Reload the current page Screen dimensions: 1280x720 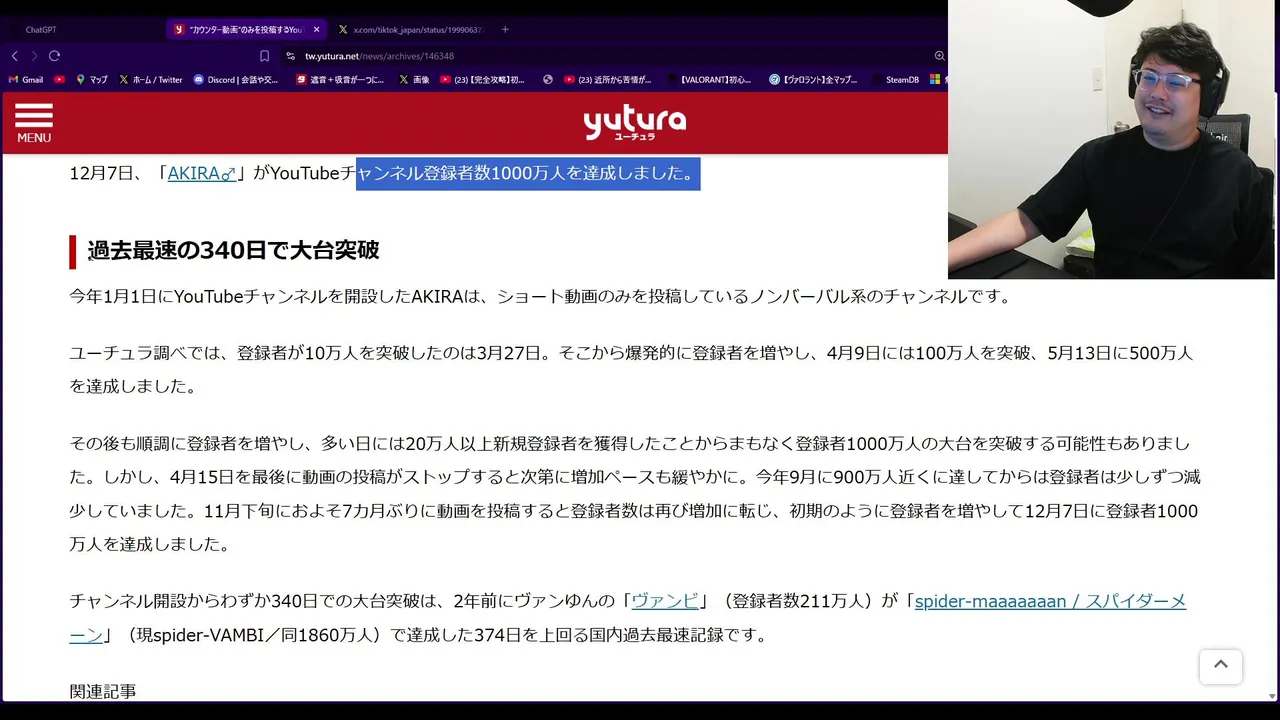point(54,56)
